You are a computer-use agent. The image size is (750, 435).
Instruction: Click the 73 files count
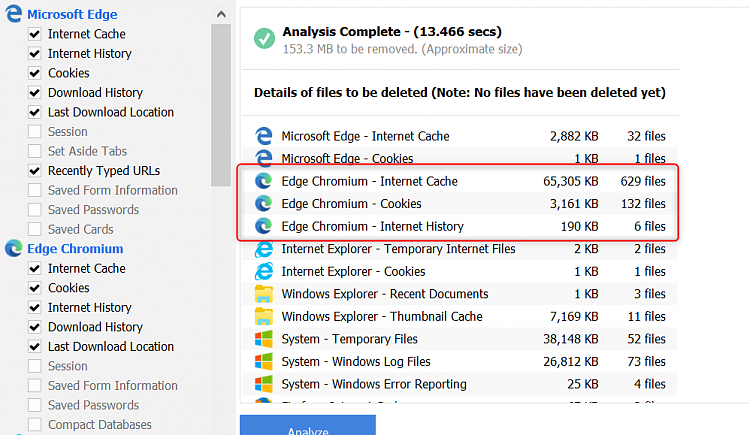coord(646,361)
